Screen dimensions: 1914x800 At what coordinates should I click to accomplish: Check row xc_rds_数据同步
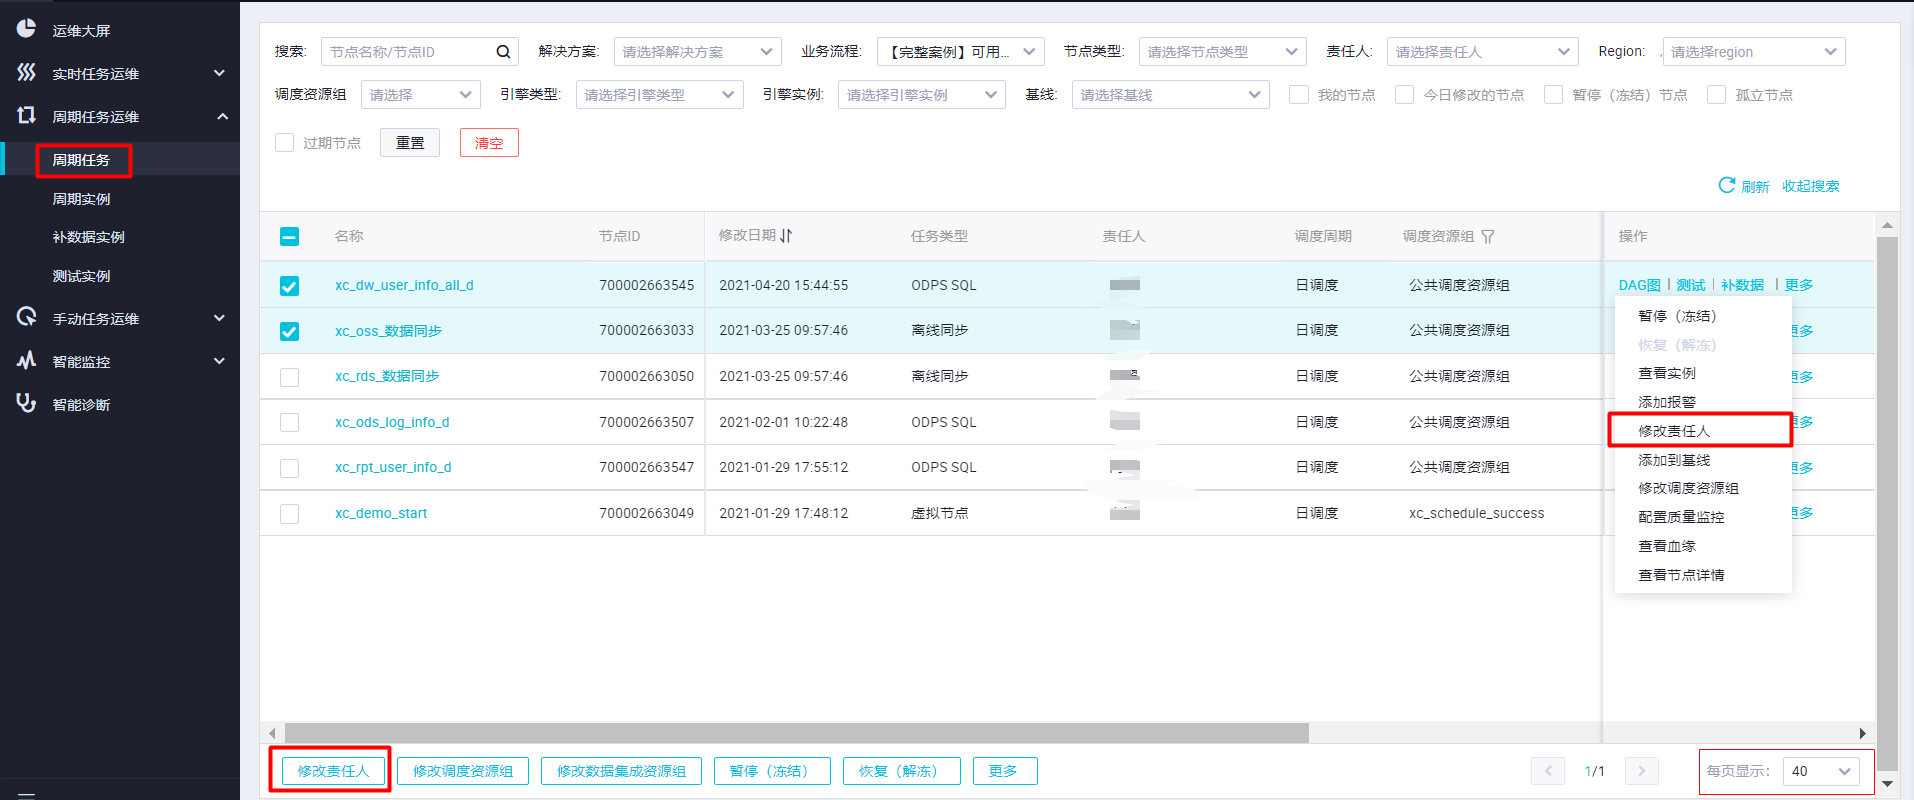(289, 377)
